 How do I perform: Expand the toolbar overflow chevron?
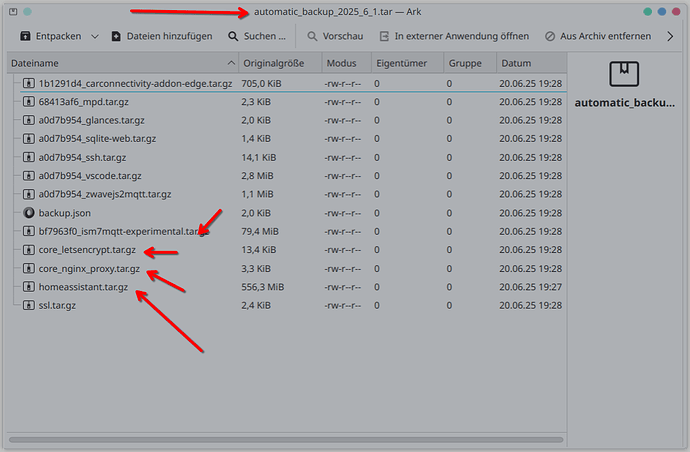tap(670, 36)
